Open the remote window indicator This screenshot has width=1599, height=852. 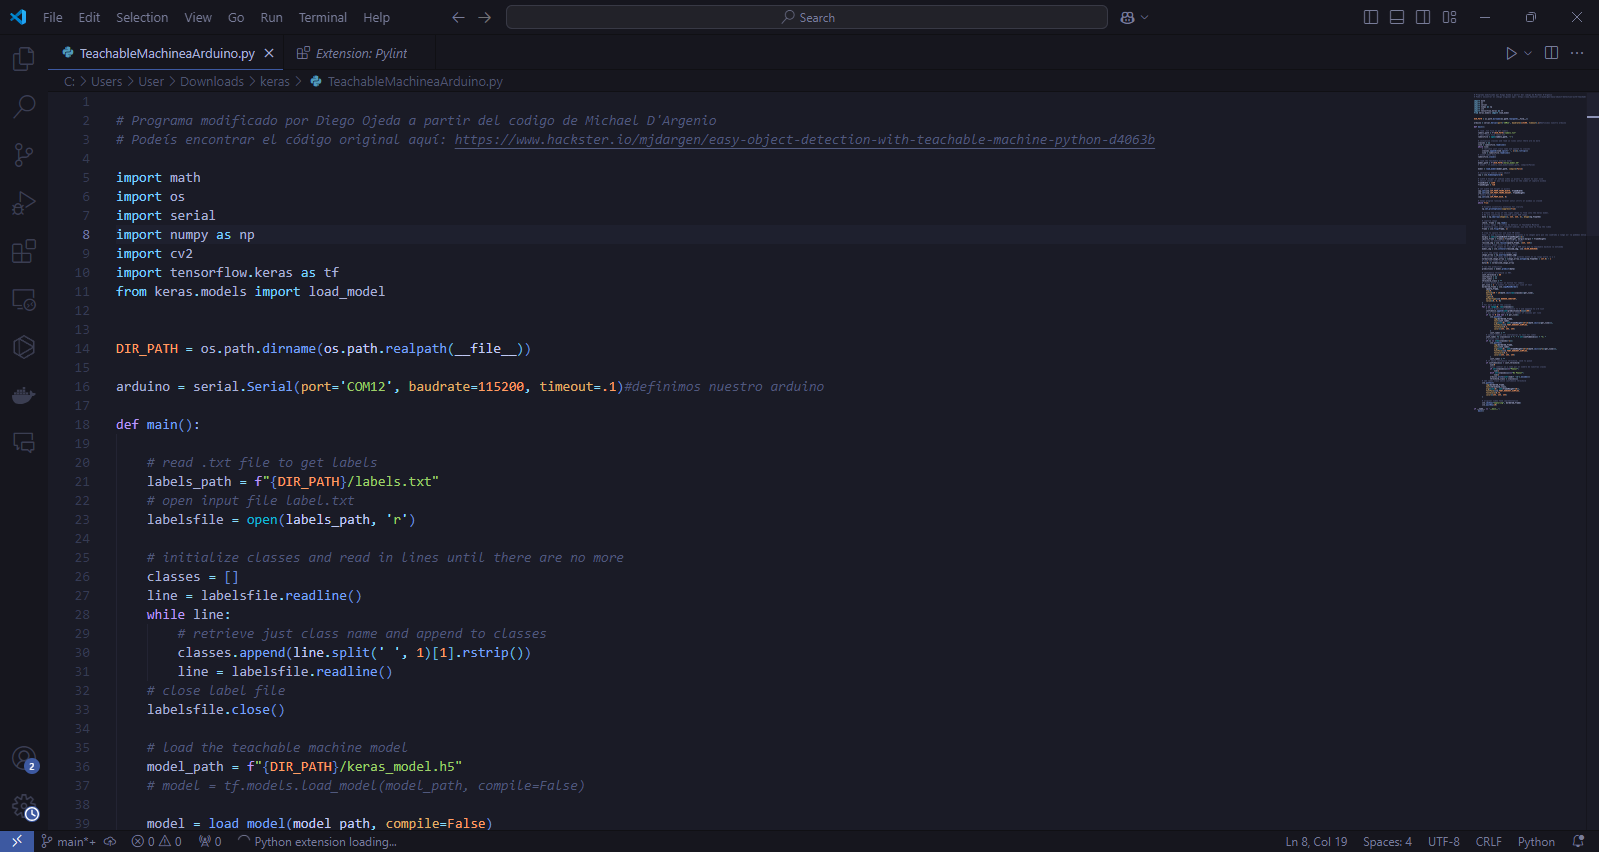coord(17,841)
